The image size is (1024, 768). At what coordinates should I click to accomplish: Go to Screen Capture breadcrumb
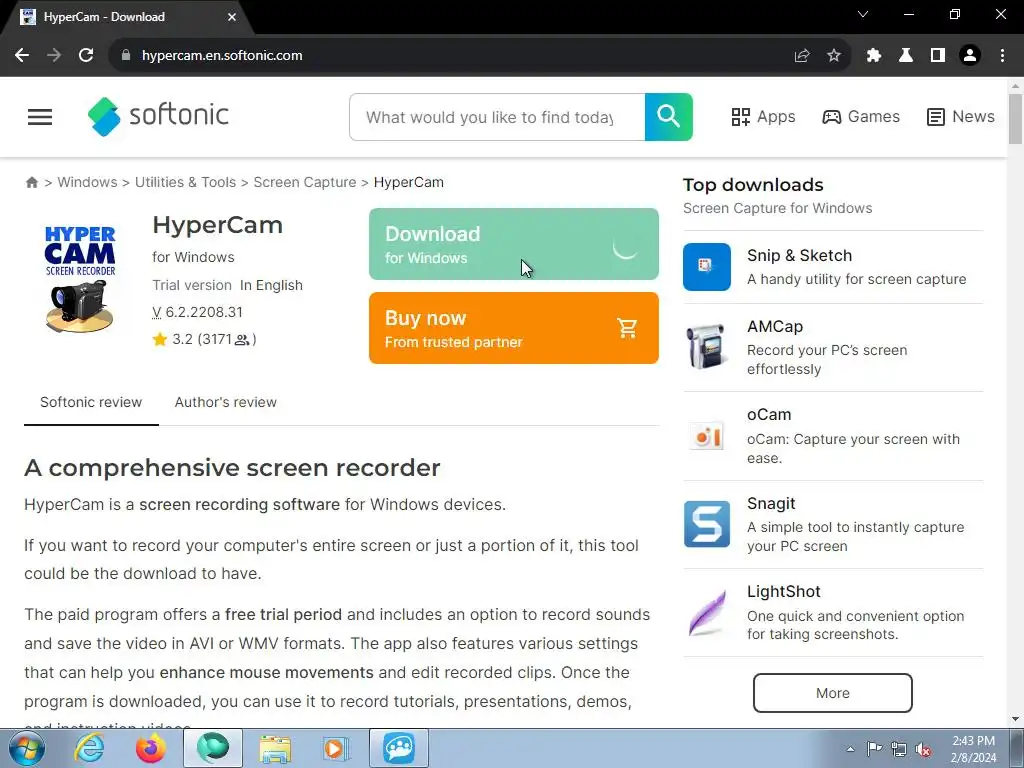305,182
